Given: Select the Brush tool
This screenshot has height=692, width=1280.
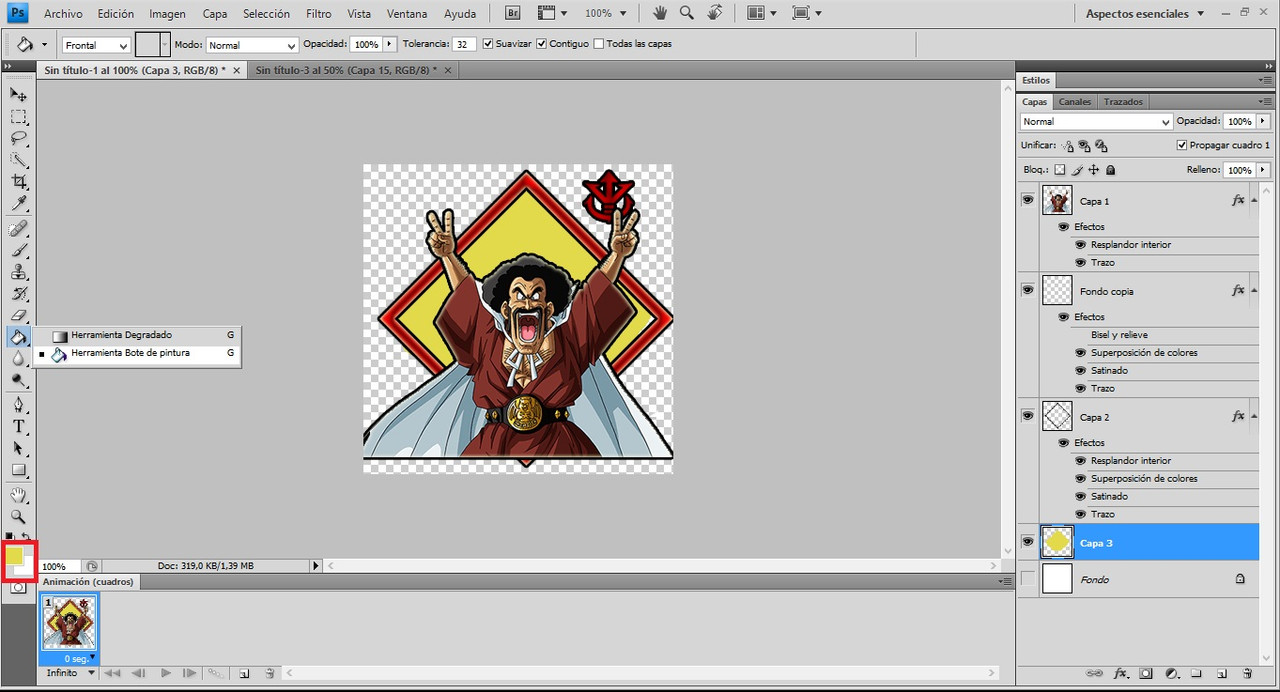Looking at the screenshot, I should click(x=18, y=250).
